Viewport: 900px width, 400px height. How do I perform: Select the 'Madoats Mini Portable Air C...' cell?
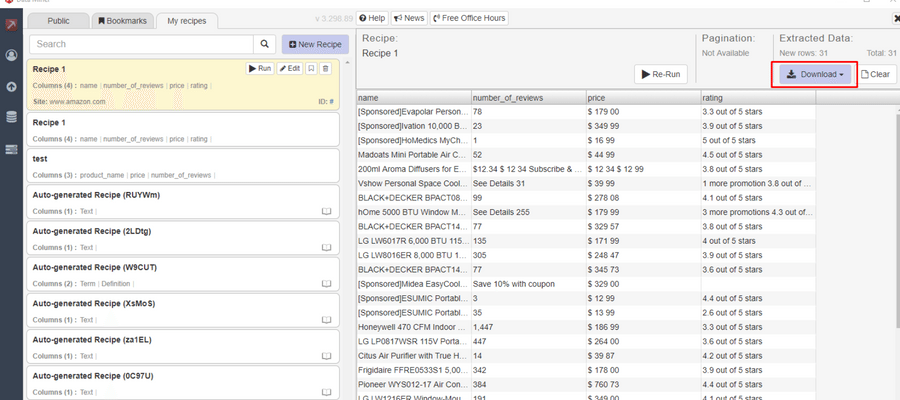[414, 155]
